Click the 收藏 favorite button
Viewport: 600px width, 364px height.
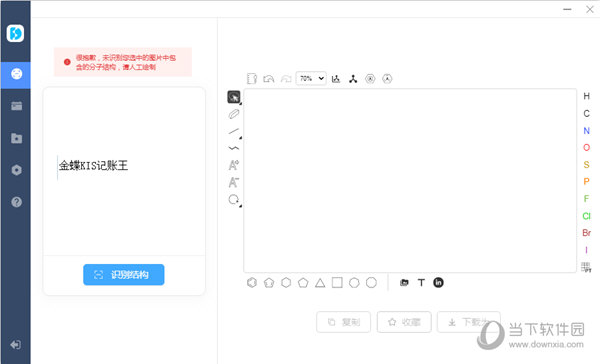point(404,322)
